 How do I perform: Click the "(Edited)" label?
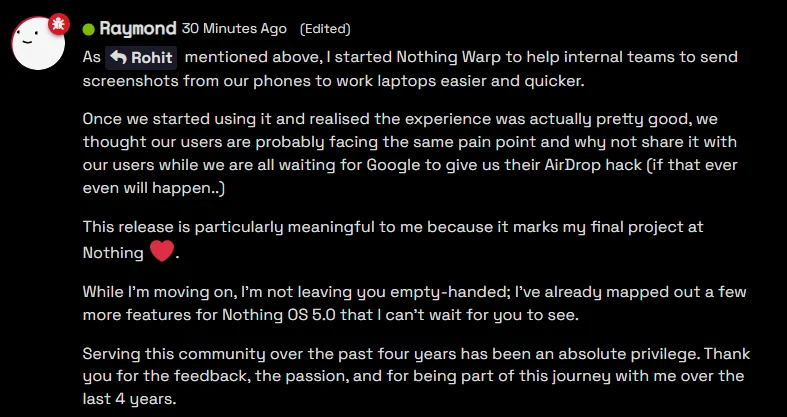tap(326, 29)
